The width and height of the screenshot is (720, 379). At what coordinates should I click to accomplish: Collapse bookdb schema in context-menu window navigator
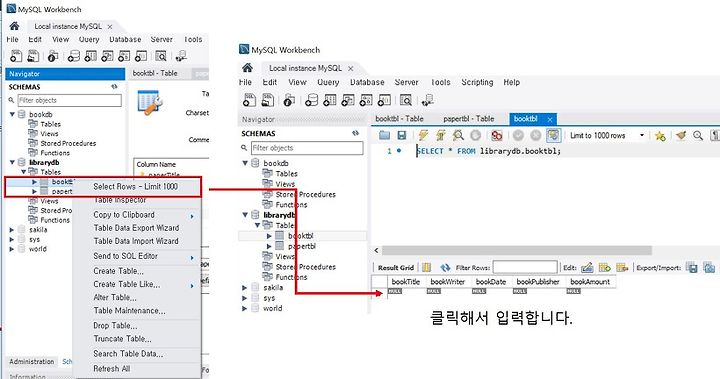click(x=12, y=114)
